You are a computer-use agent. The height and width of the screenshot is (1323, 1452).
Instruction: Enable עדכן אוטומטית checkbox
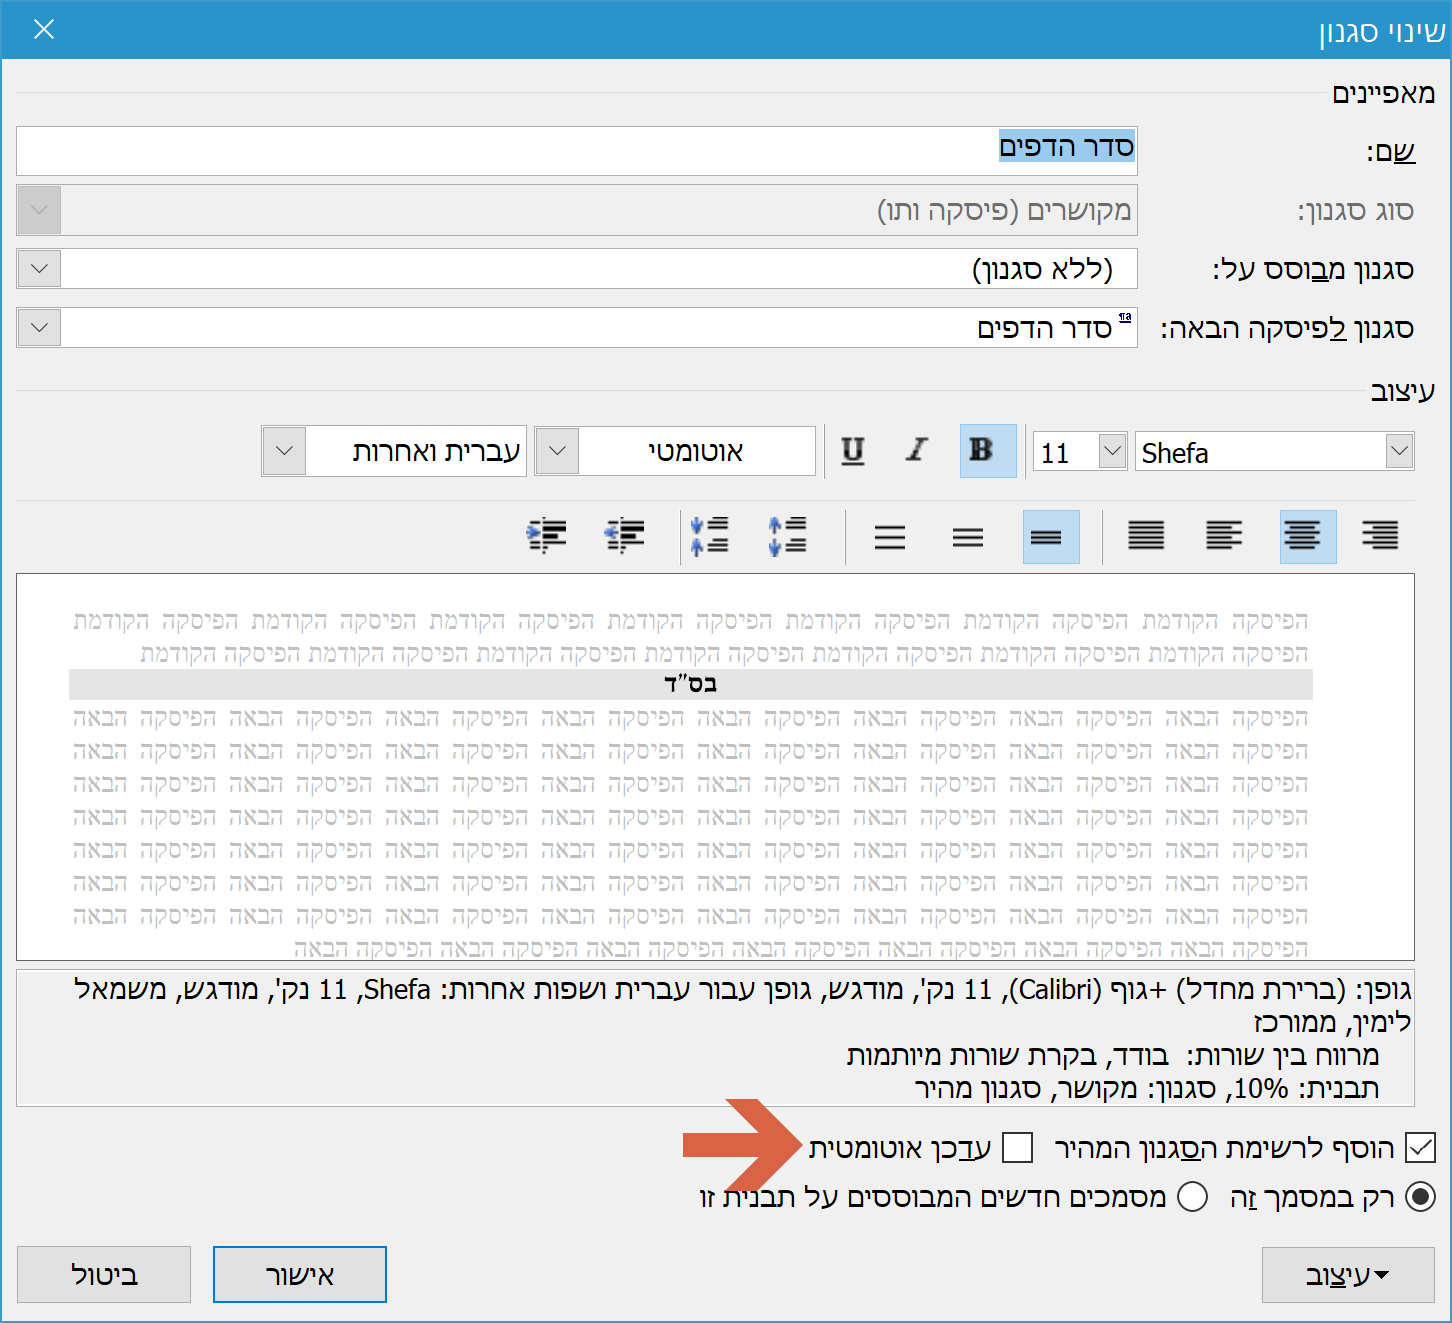click(x=1018, y=1148)
